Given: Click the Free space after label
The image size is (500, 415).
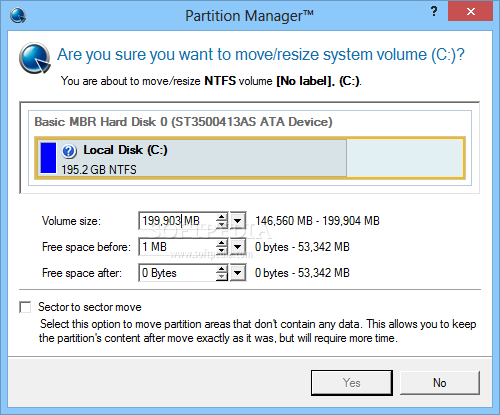Looking at the screenshot, I should point(82,273).
